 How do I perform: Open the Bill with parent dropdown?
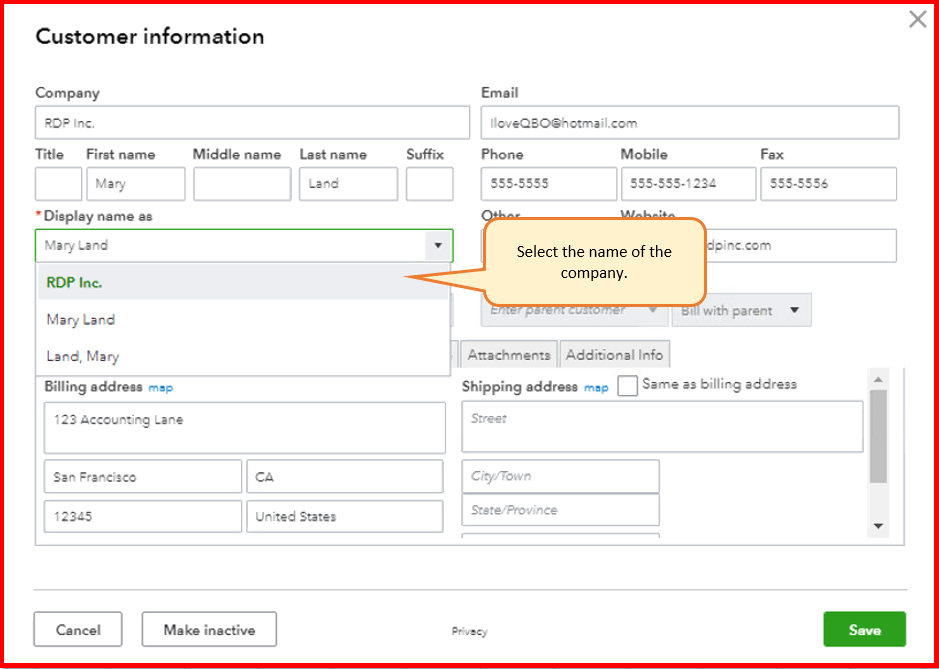[741, 310]
